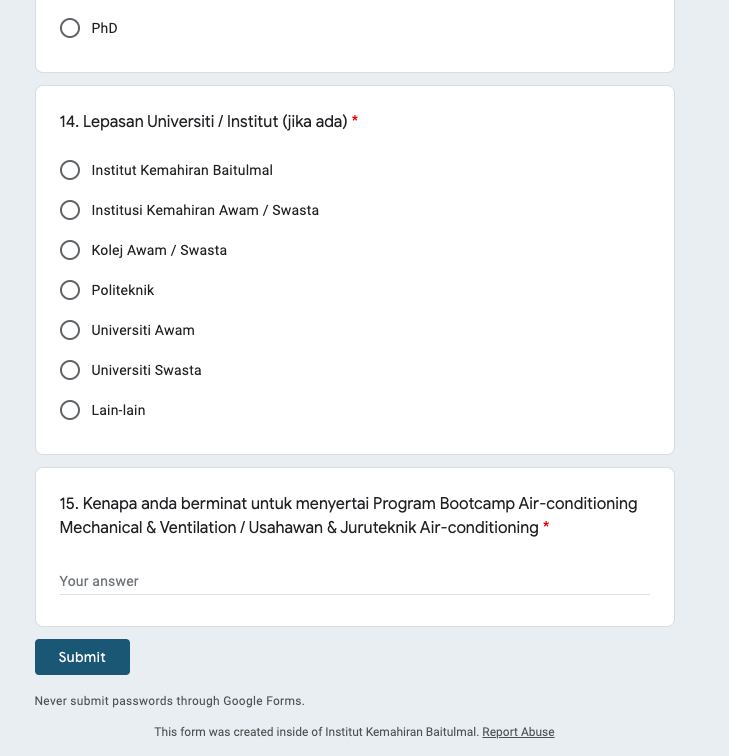Open the Report Abuse link
Viewport: 729px width, 756px height.
click(x=518, y=732)
